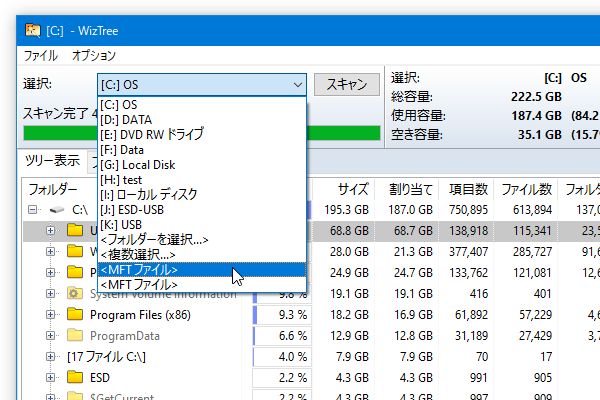Click the 19.1 GB size cell
This screenshot has height=400, width=600.
tap(350, 294)
